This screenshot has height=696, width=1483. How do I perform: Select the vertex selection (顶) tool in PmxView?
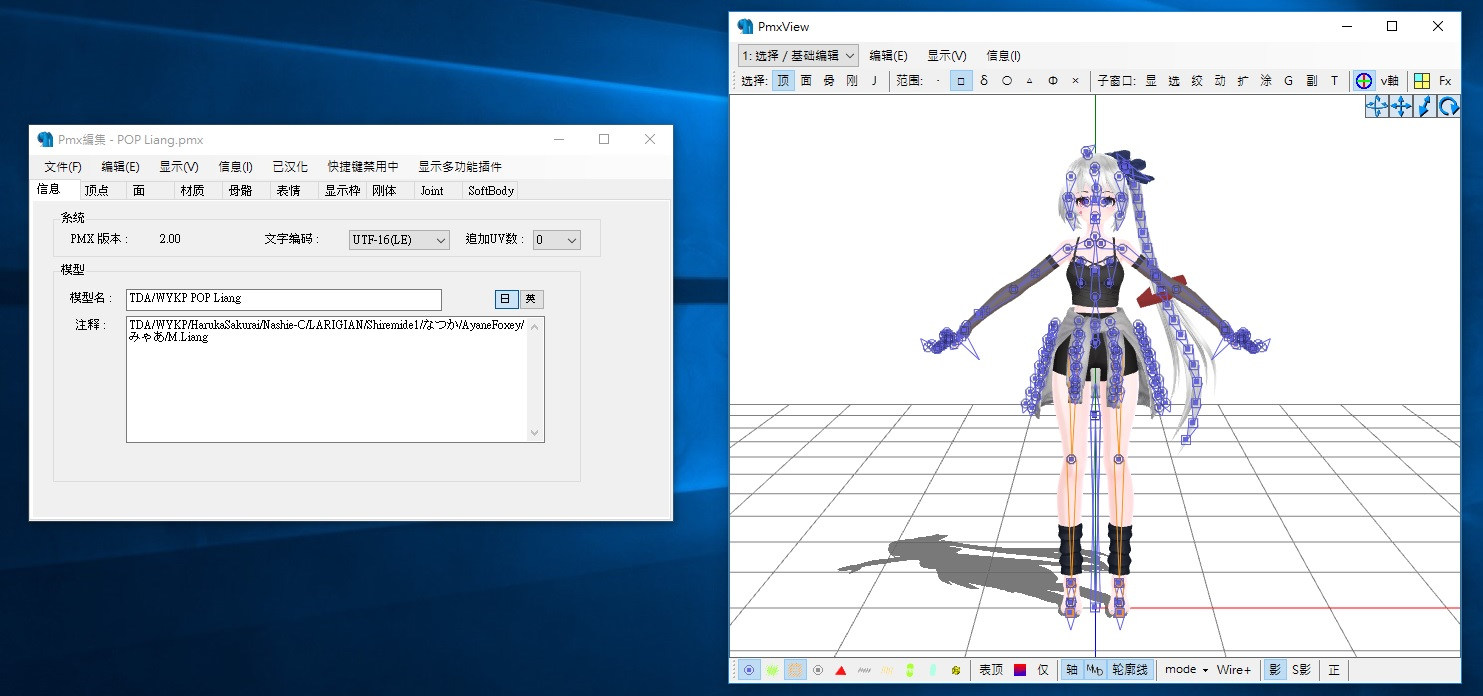pos(783,80)
